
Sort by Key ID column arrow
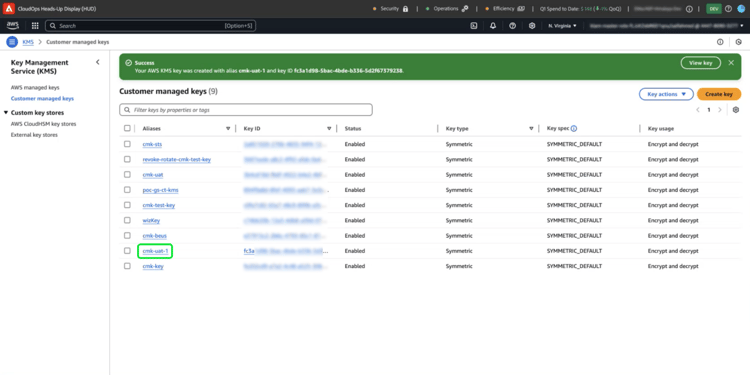(329, 129)
